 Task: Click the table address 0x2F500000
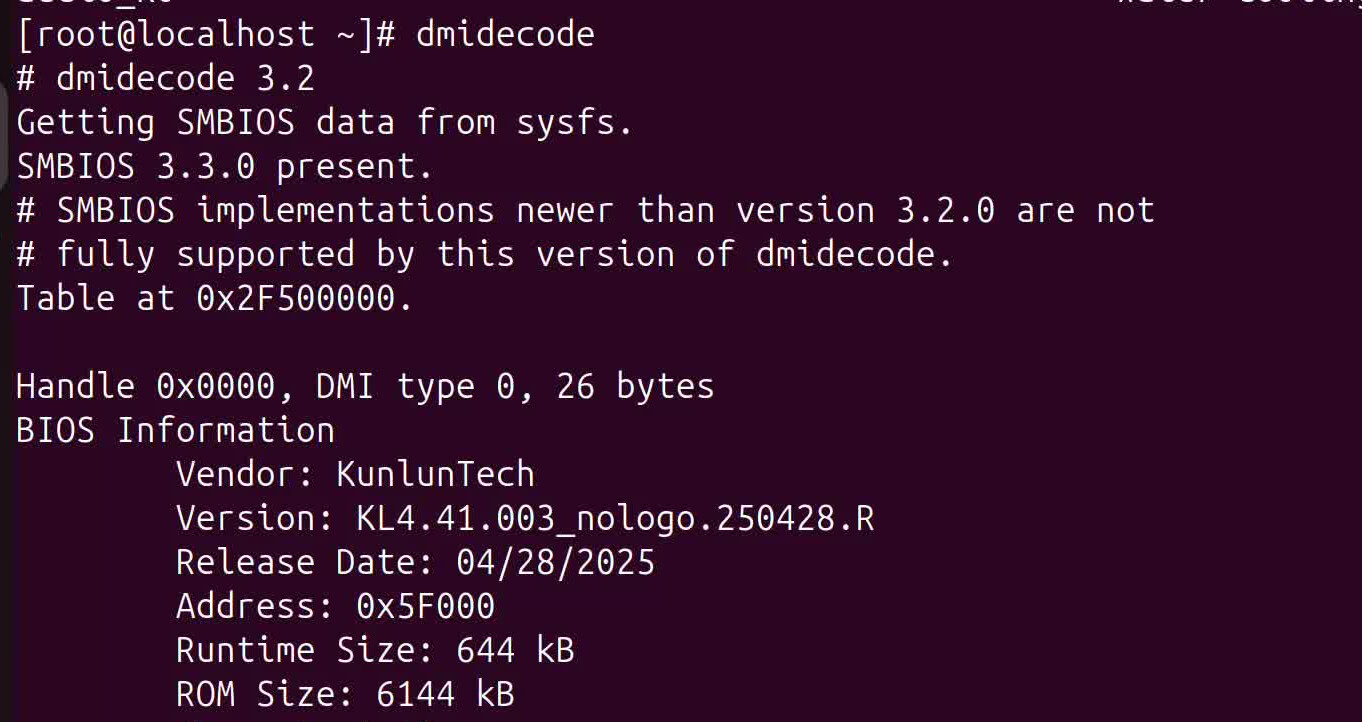304,298
